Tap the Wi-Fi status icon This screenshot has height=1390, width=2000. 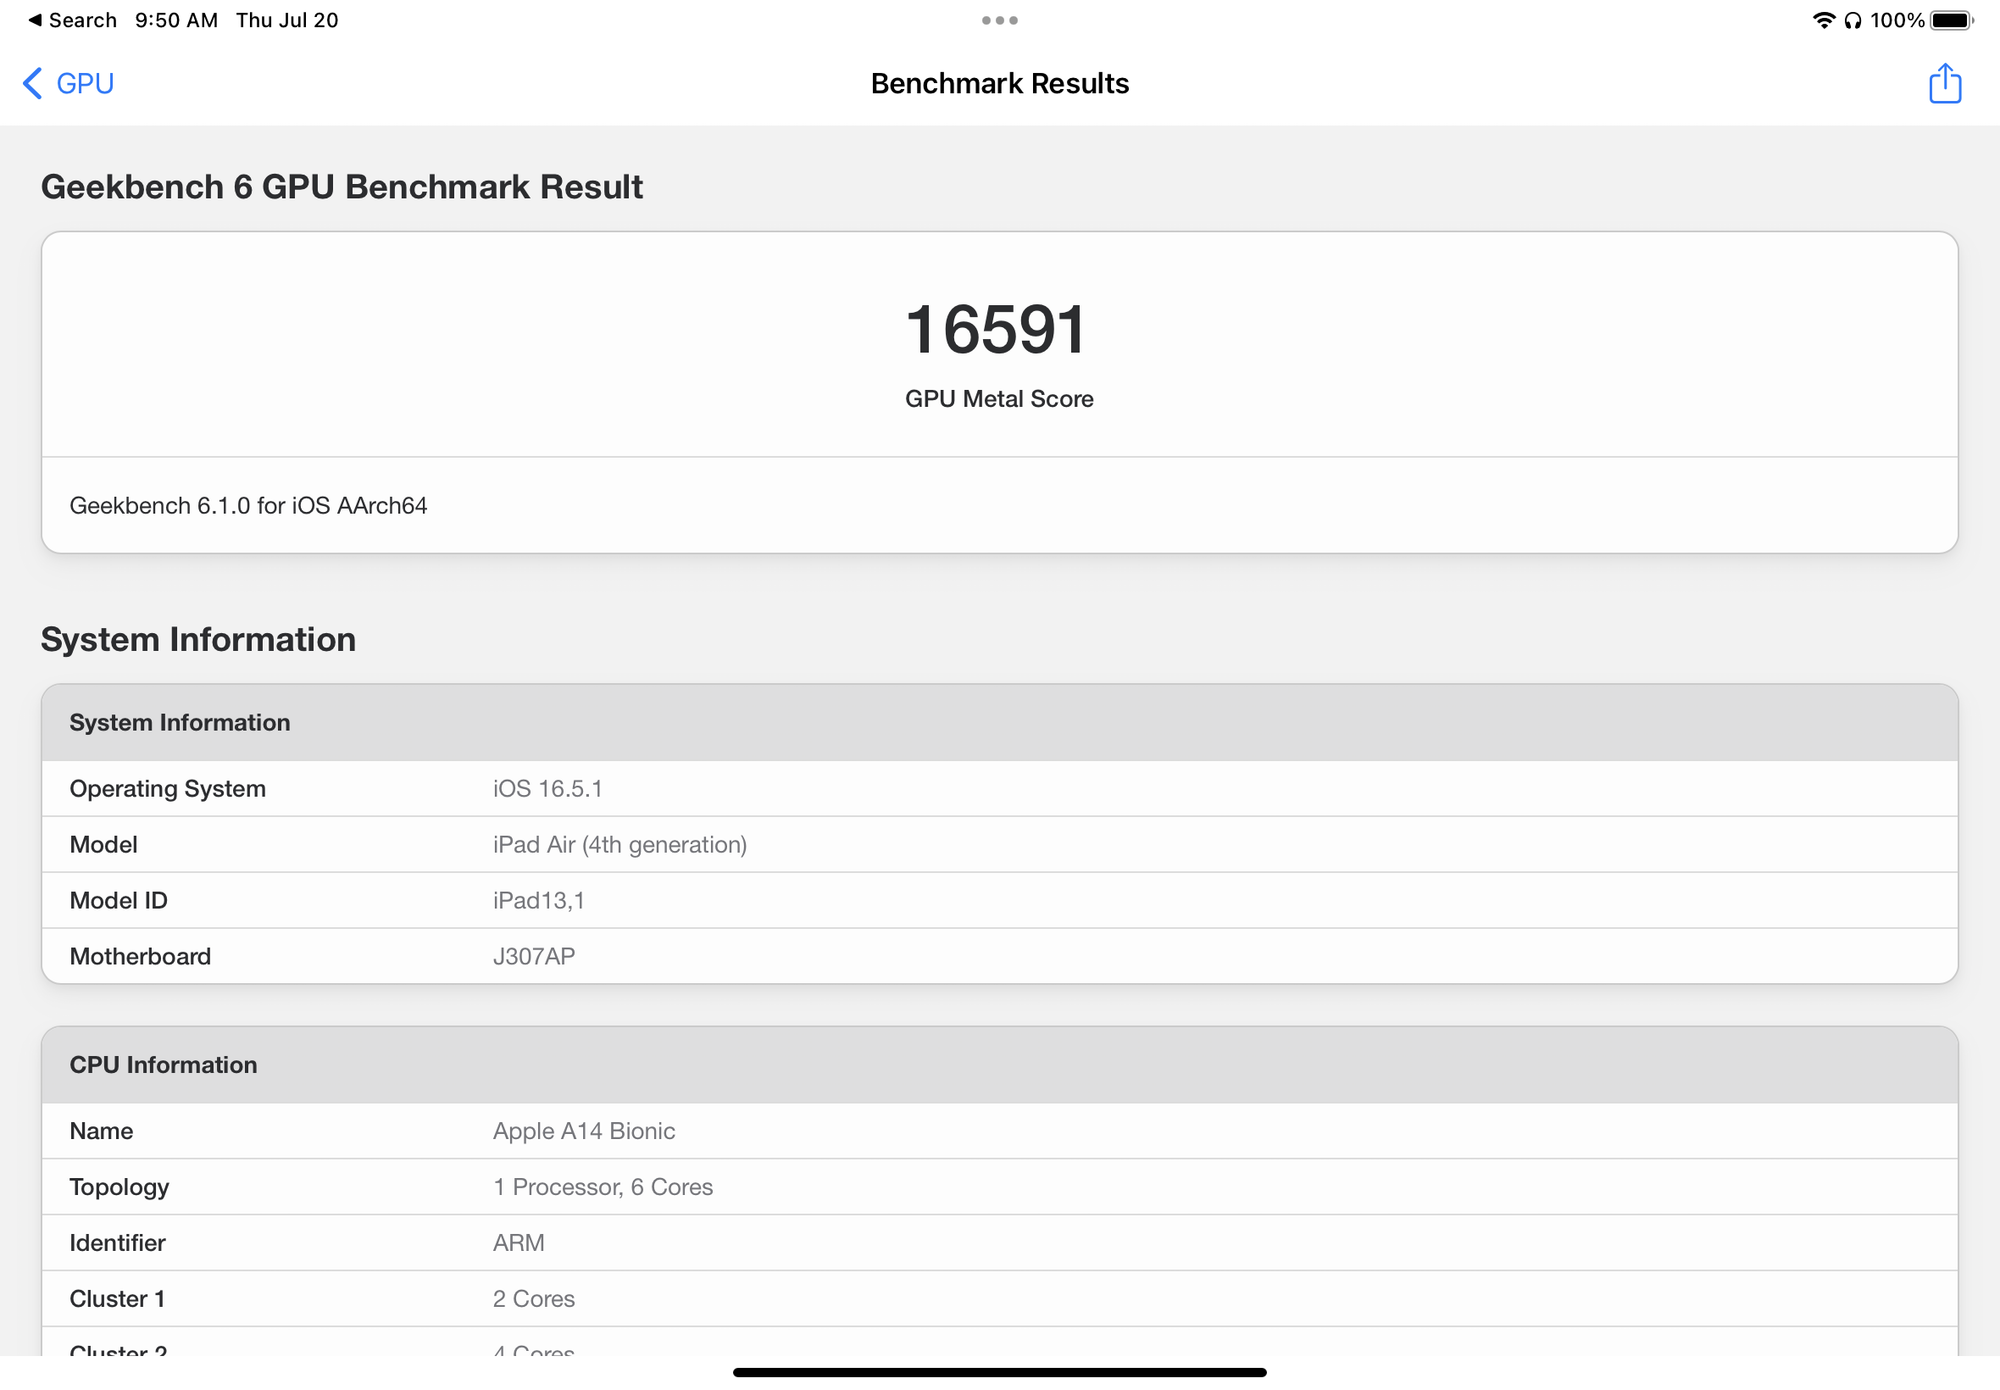click(1824, 20)
